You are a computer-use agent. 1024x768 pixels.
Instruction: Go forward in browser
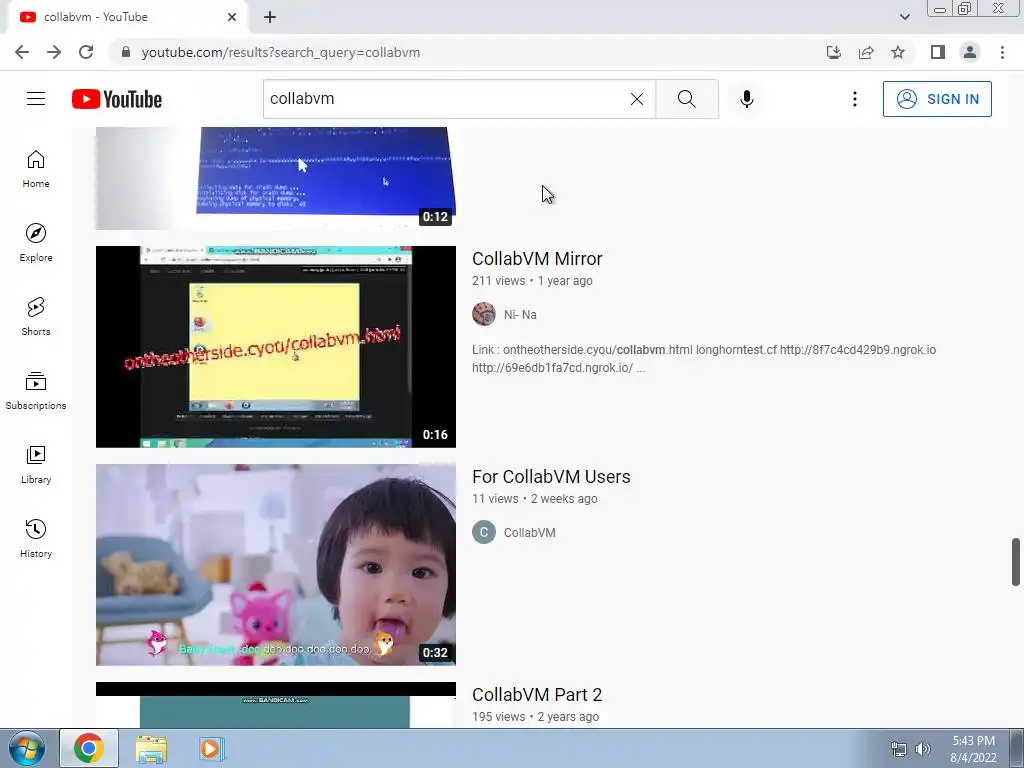pyautogui.click(x=54, y=52)
